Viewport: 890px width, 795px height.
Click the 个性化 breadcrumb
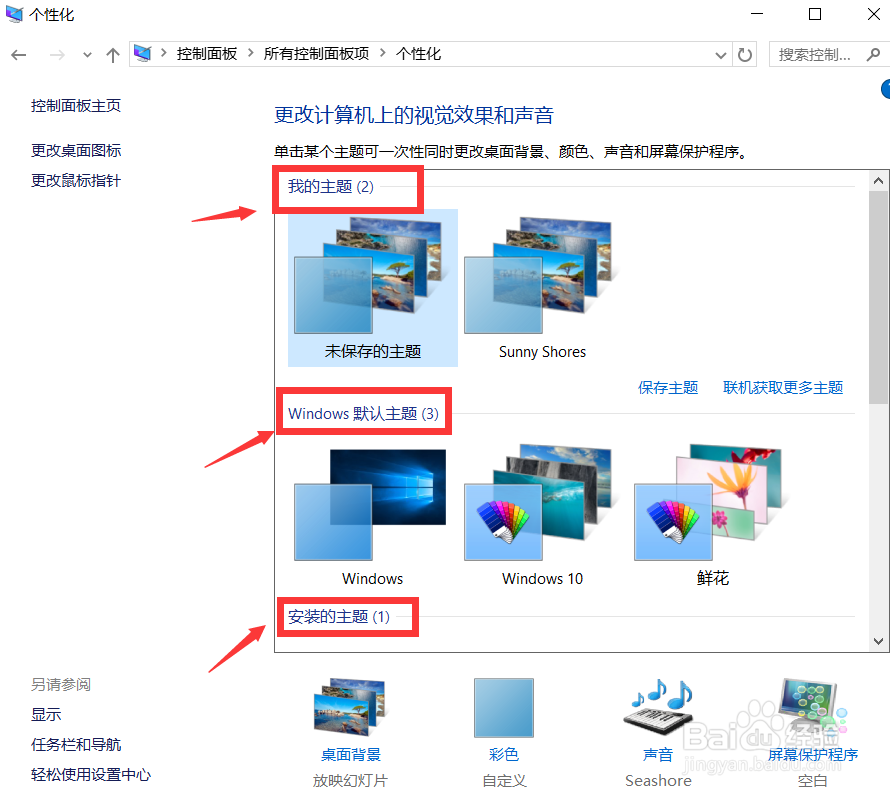coord(418,54)
